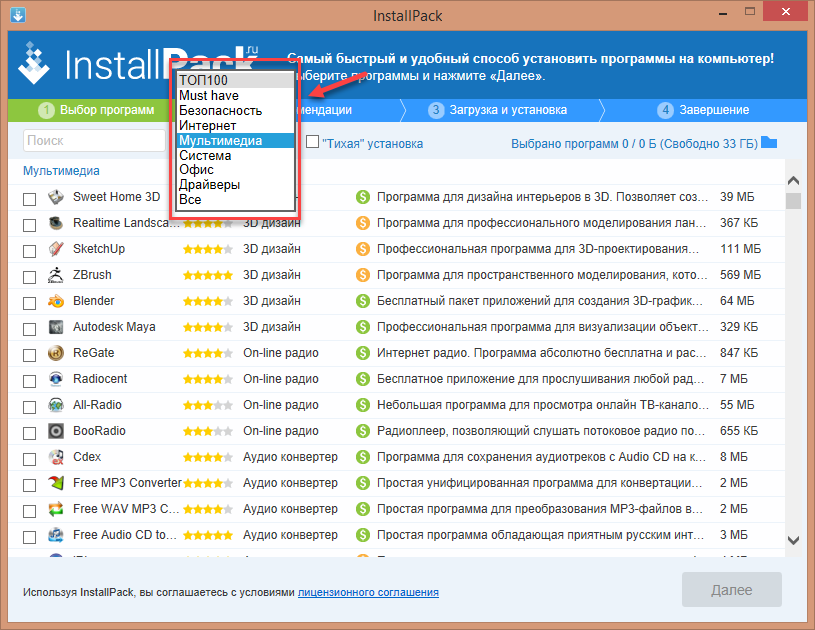815x630 pixels.
Task: Click the Blender program icon
Action: [58, 301]
